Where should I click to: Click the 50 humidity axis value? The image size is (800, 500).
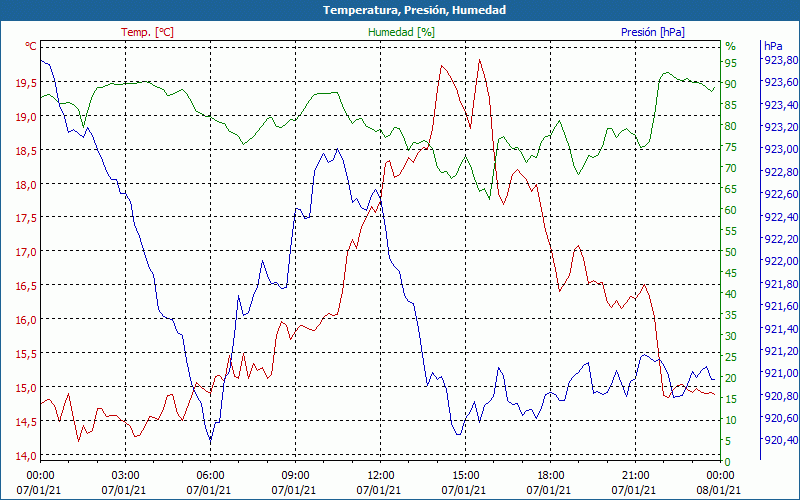[x=731, y=252]
